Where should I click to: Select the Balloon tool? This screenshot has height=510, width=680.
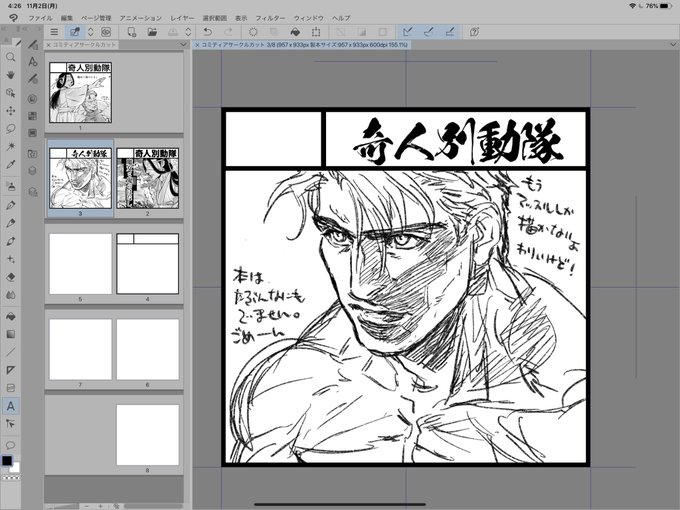coord(10,445)
